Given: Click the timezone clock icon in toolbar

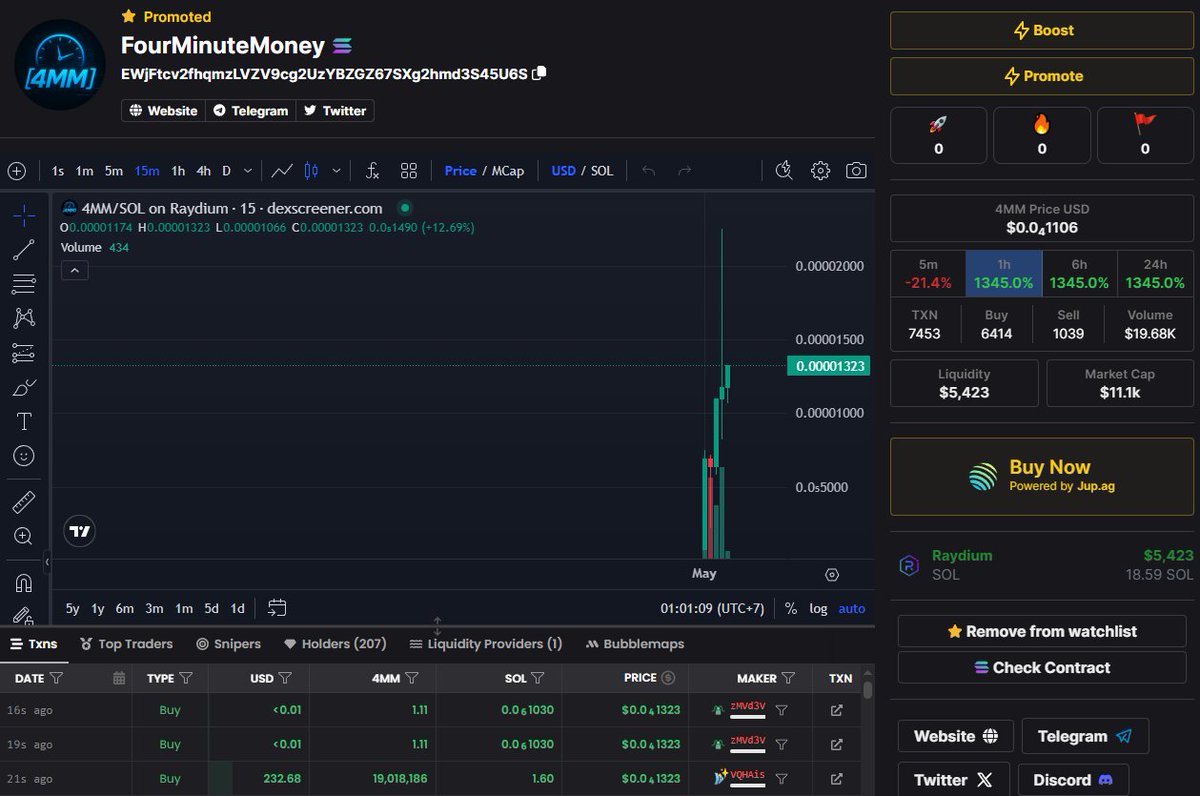Looking at the screenshot, I should click(x=784, y=171).
